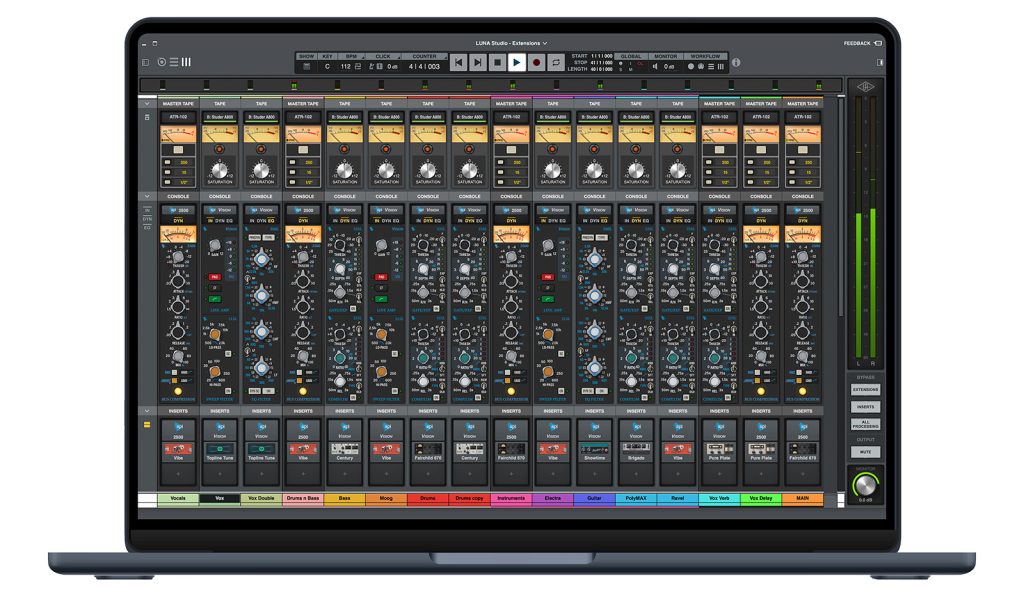Click the counter display 4|4|003

424,67
